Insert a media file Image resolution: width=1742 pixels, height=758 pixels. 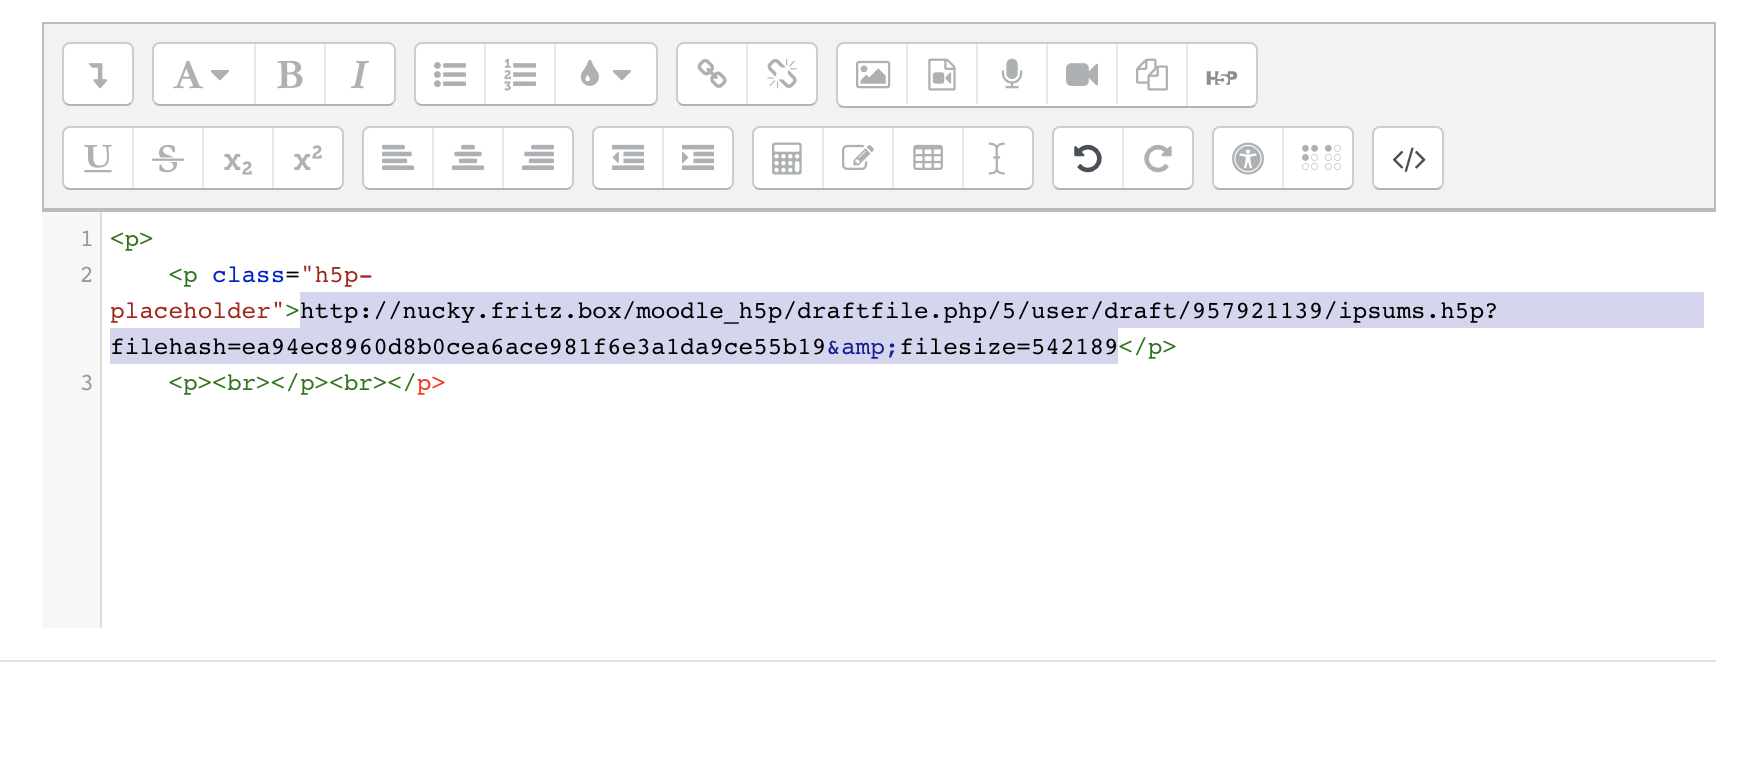coord(942,75)
